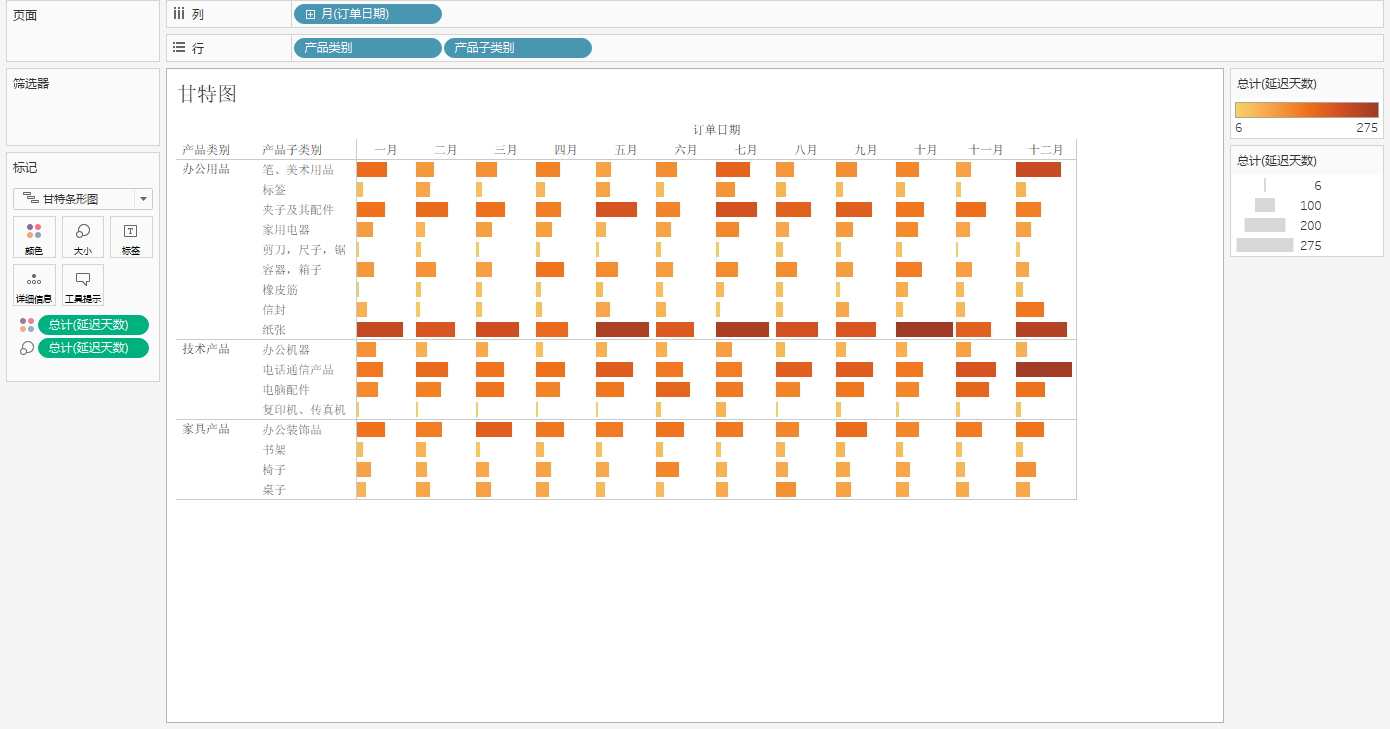Select the 信封 row label
The image size is (1390, 729).
[x=274, y=310]
